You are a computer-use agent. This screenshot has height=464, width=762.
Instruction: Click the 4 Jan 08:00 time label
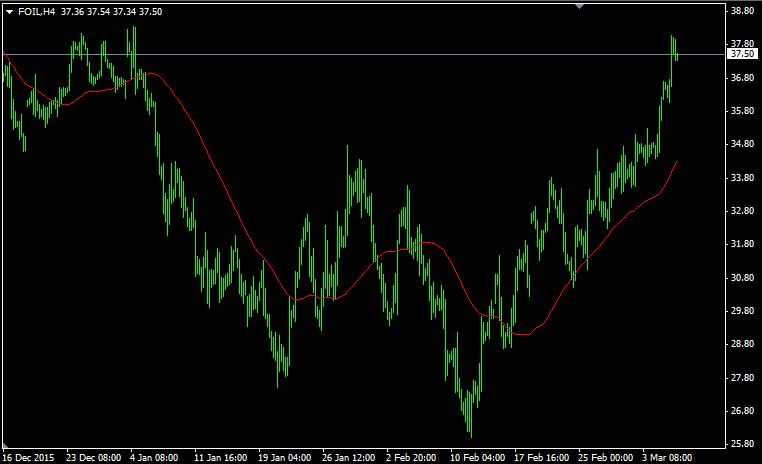[x=154, y=458]
